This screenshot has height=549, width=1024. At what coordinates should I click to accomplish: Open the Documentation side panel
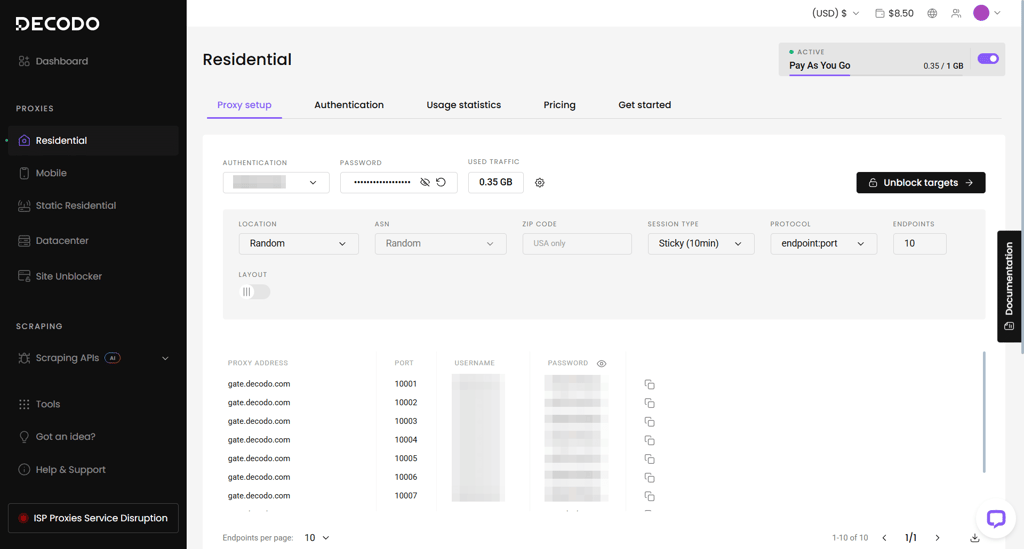[x=1009, y=286]
